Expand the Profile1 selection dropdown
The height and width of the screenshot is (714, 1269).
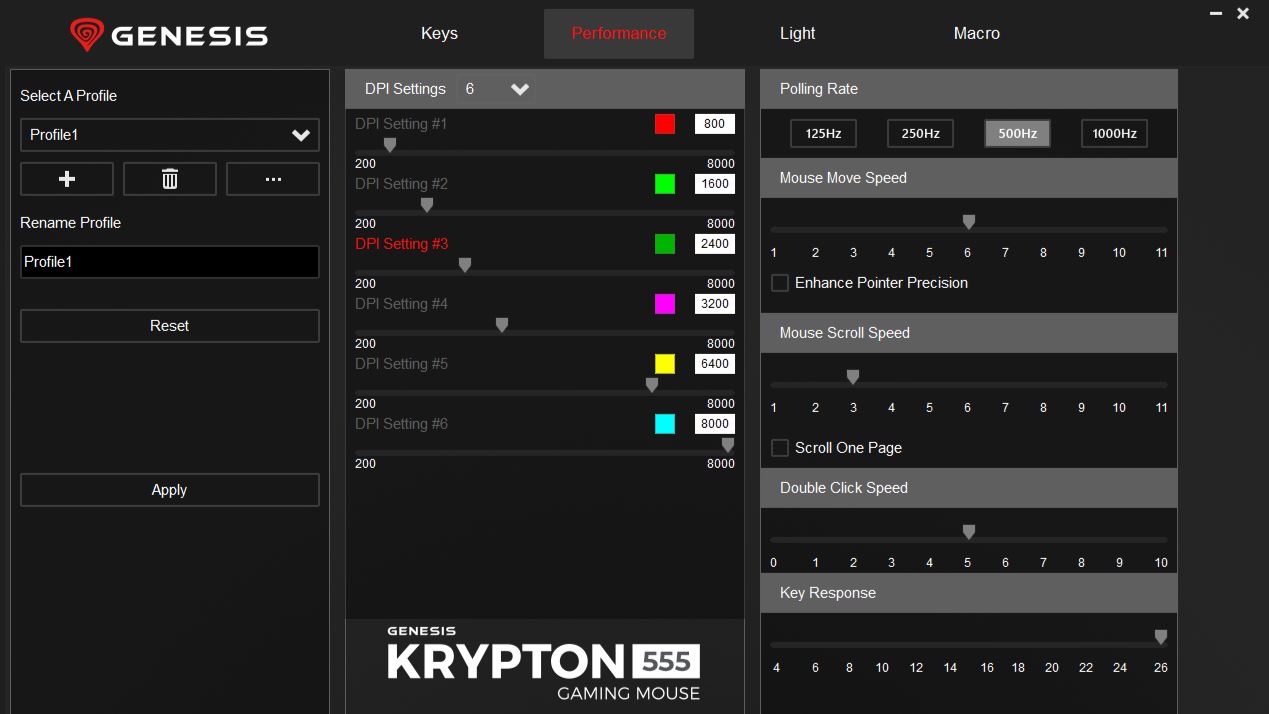tap(300, 135)
